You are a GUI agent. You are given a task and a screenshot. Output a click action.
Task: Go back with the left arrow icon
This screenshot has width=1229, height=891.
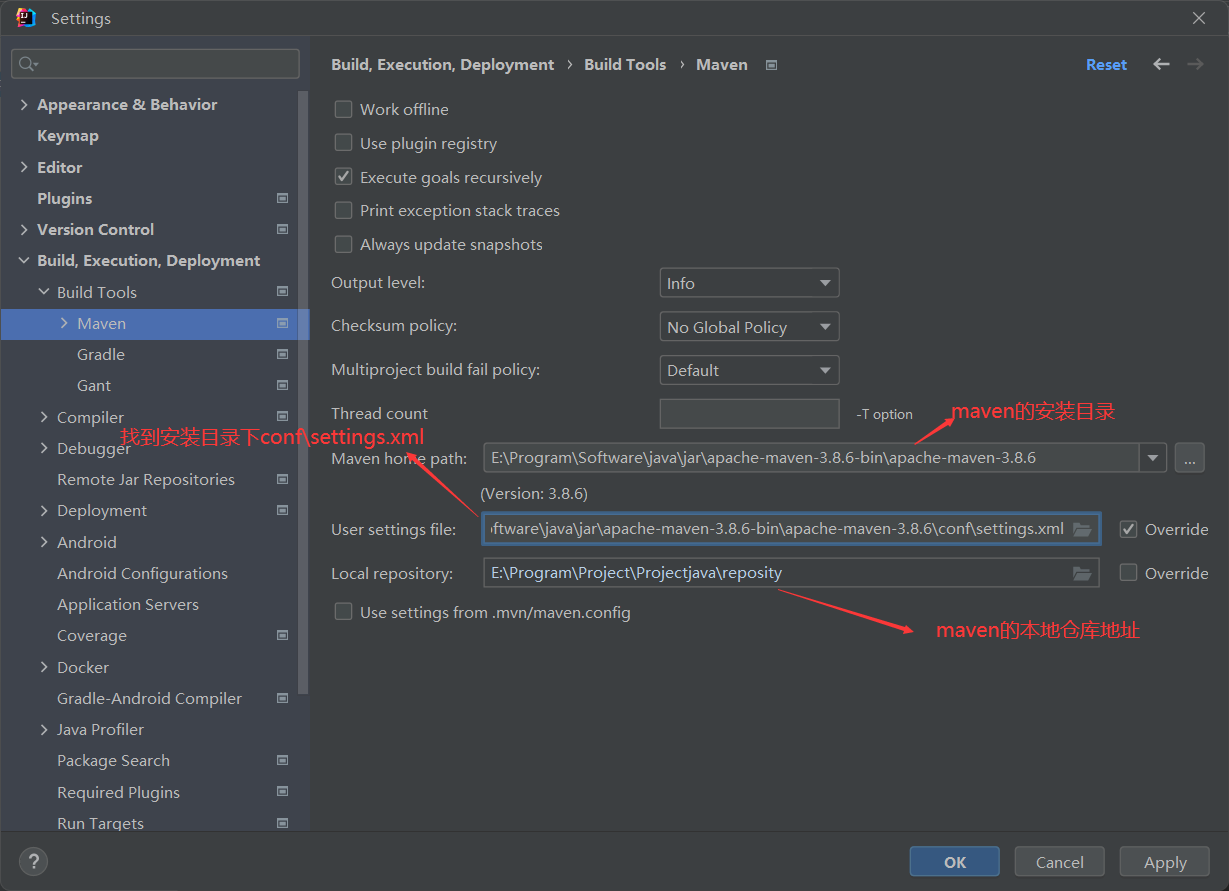[x=1161, y=64]
